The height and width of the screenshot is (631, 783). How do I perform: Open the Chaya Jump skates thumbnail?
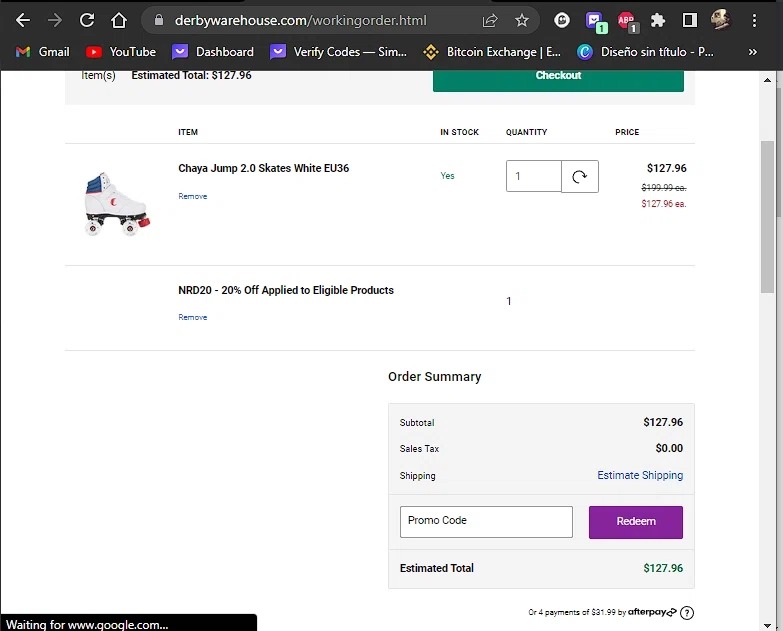[117, 204]
